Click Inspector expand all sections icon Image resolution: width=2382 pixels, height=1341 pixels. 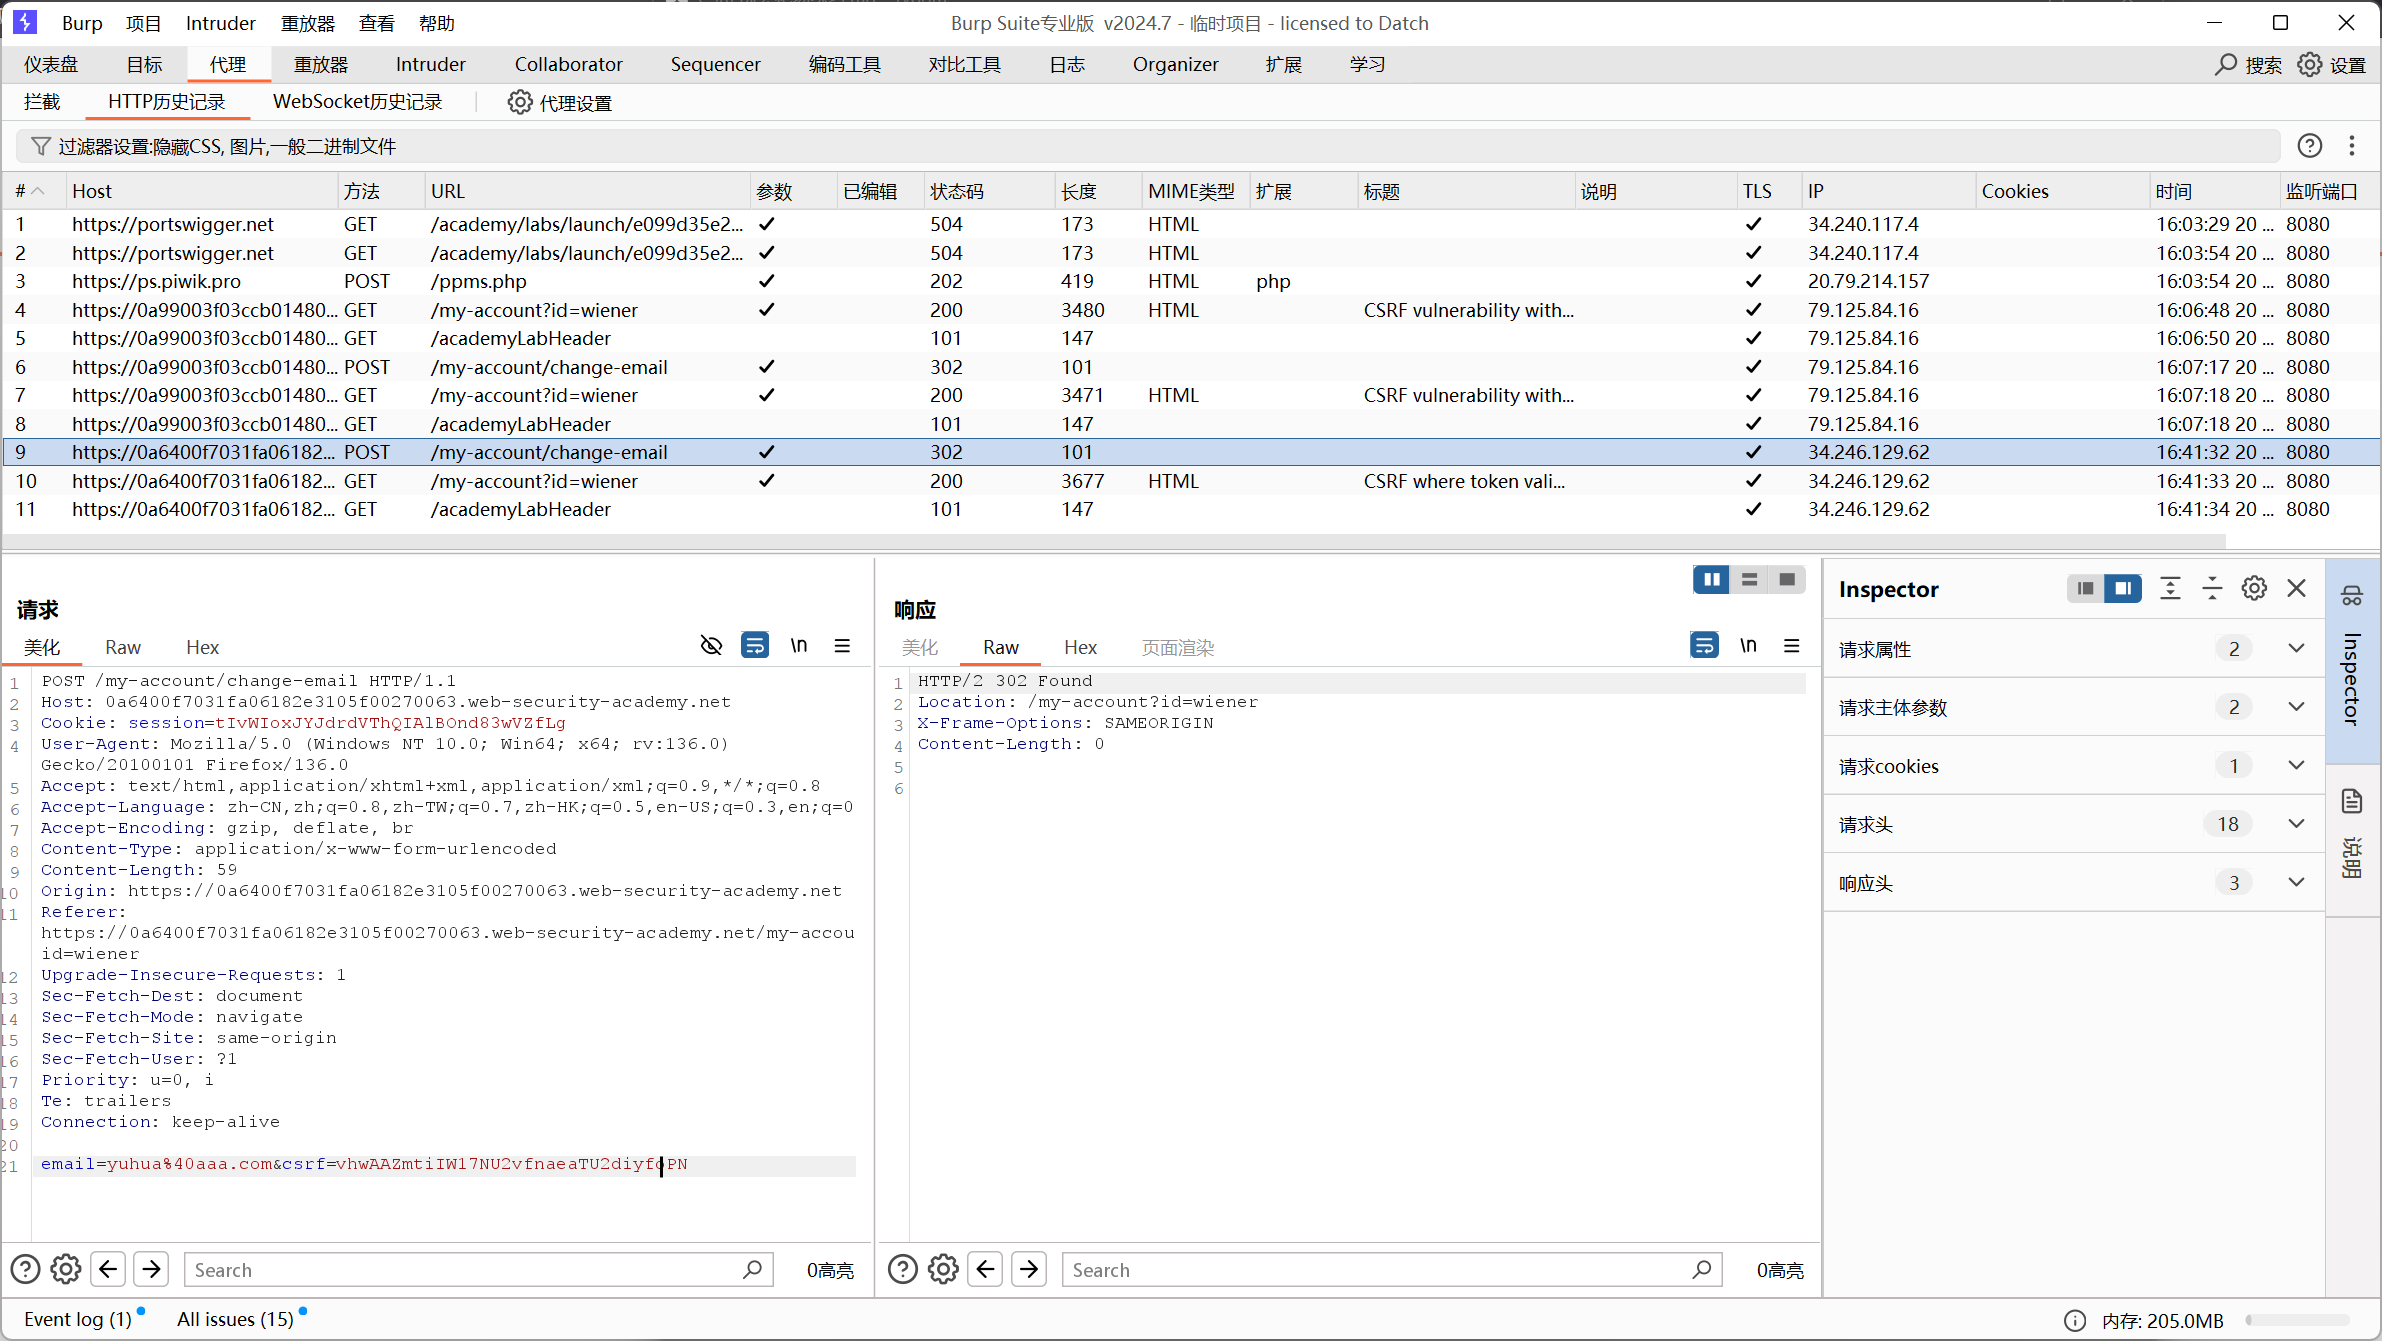(x=2170, y=589)
